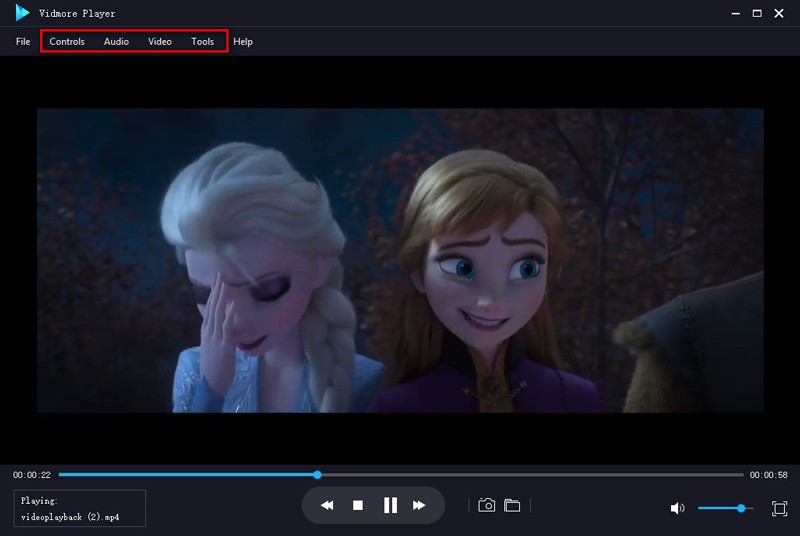Minimize the Vidmore Player window

click(x=730, y=13)
